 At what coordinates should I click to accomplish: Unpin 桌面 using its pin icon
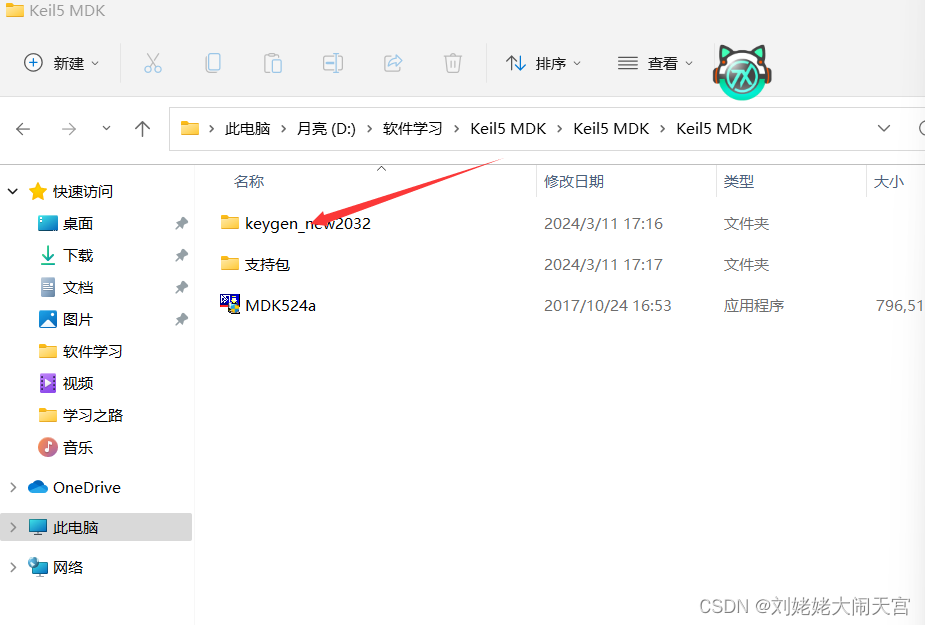tap(181, 224)
